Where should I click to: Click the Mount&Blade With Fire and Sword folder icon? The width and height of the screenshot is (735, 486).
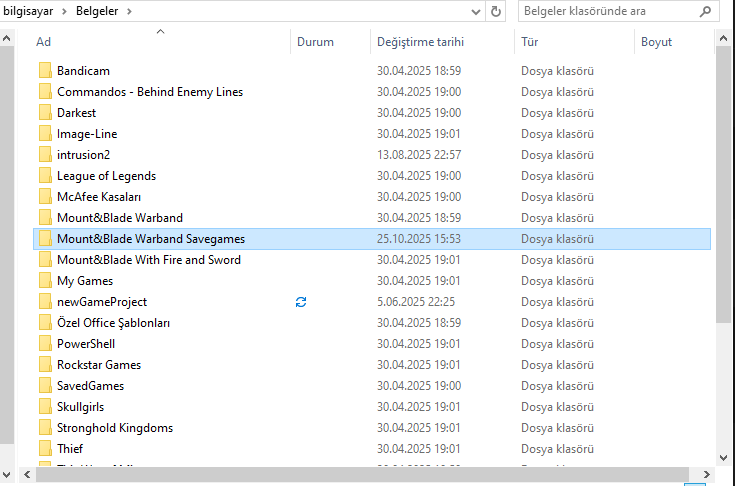point(45,260)
